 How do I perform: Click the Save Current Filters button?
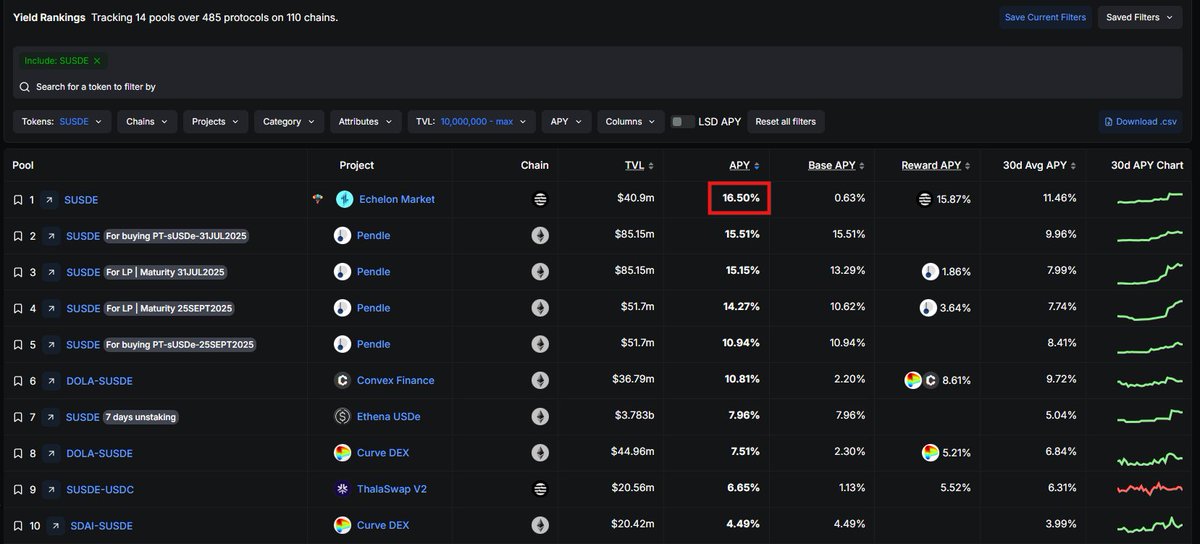coord(1045,17)
